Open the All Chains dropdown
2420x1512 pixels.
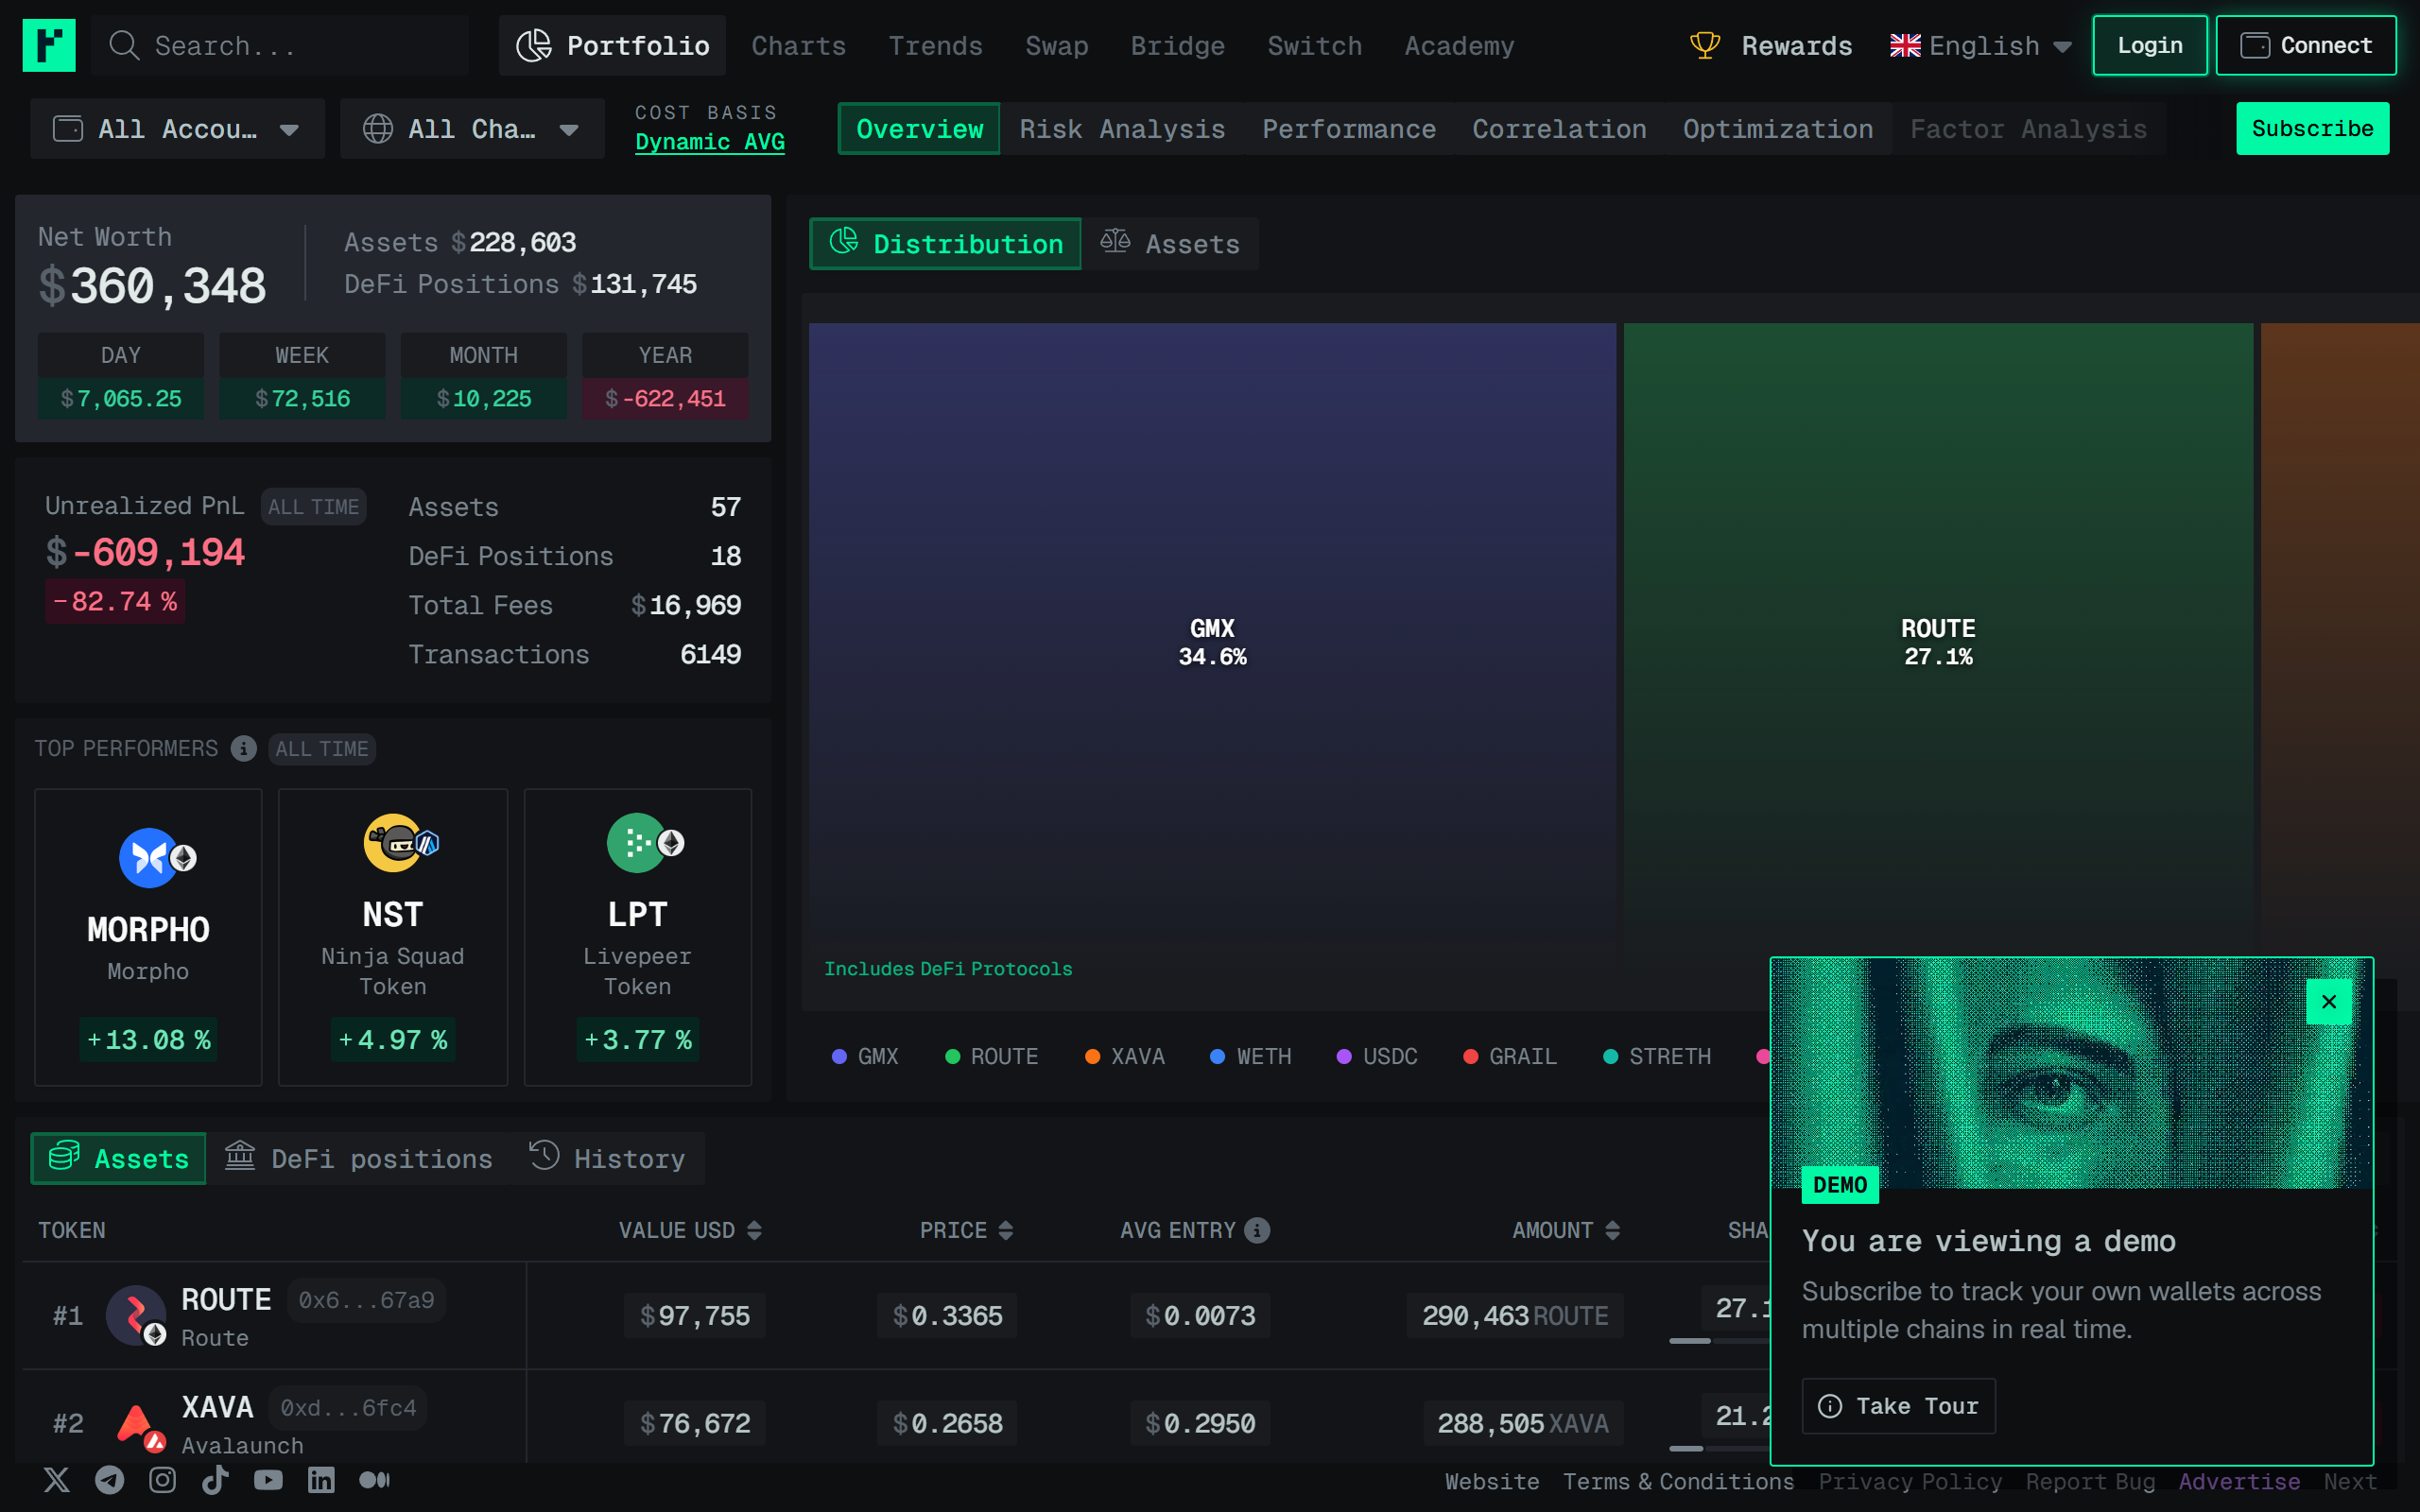472,129
